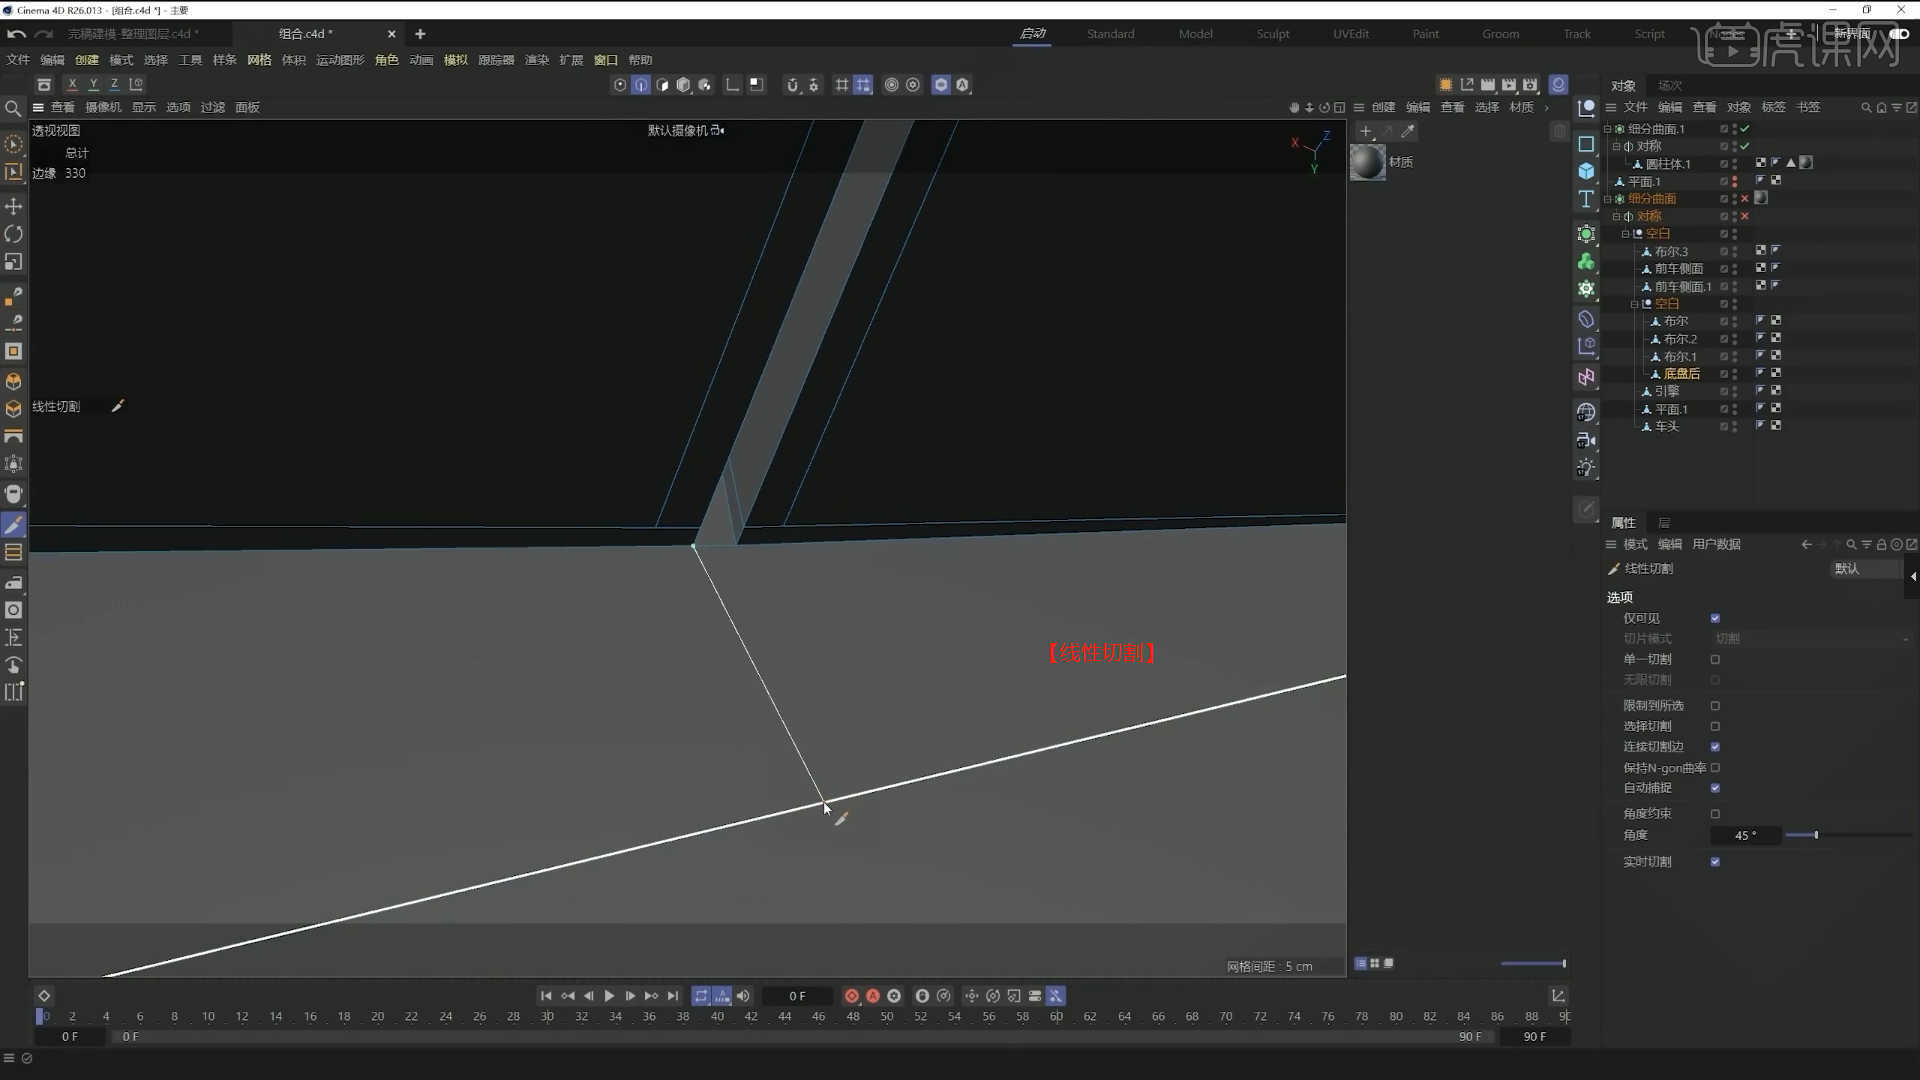Select 底盘后 object in tree
Viewport: 1920px width, 1080px height.
pyautogui.click(x=1681, y=374)
